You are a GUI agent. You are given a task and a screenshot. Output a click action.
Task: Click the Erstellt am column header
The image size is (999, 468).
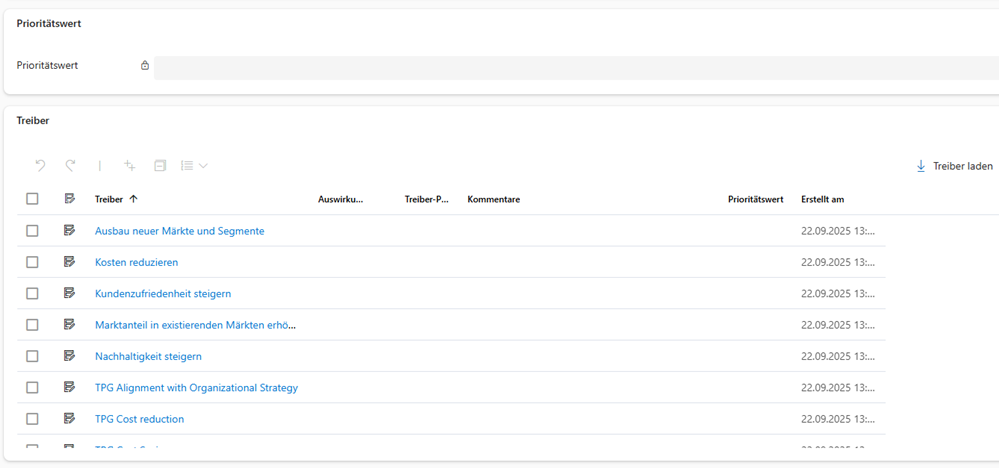[x=822, y=199]
